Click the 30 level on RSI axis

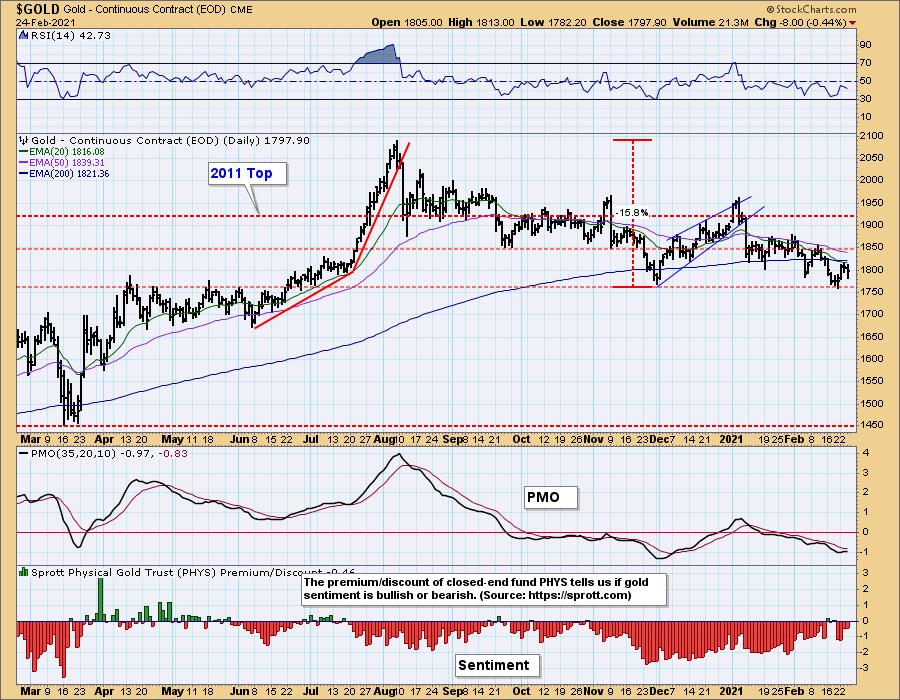(866, 99)
